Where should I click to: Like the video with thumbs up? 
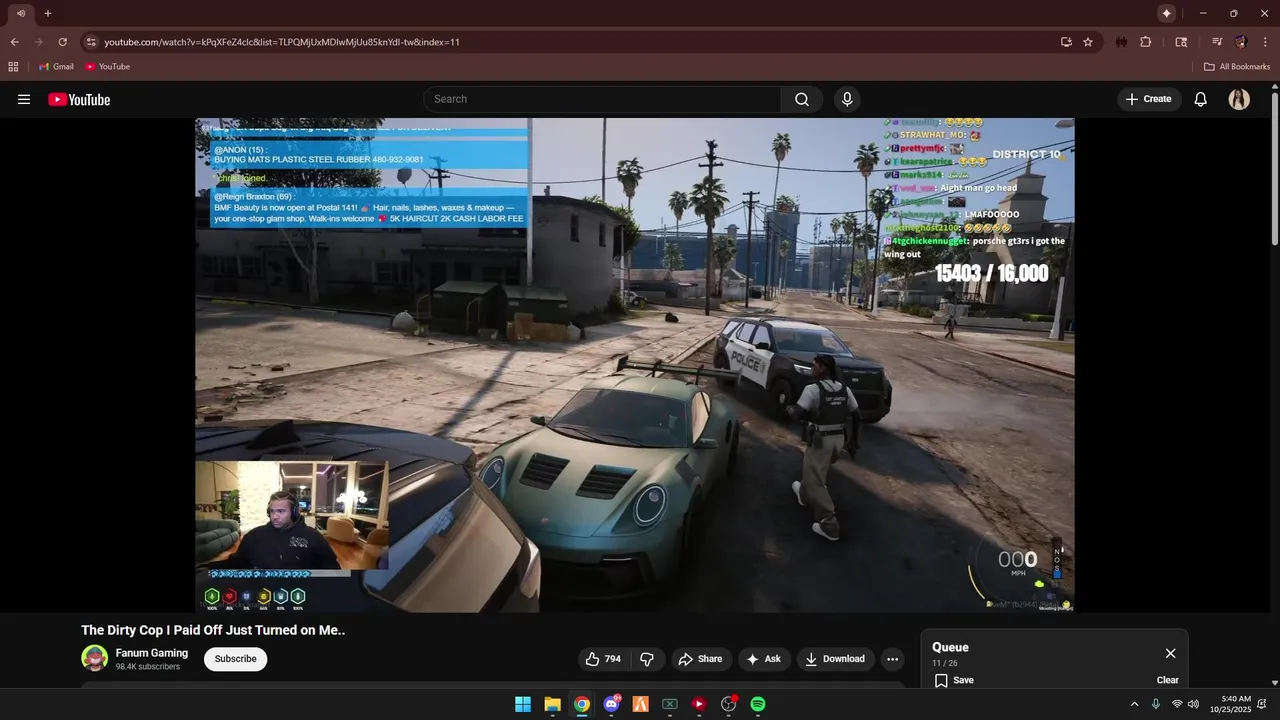click(x=603, y=659)
